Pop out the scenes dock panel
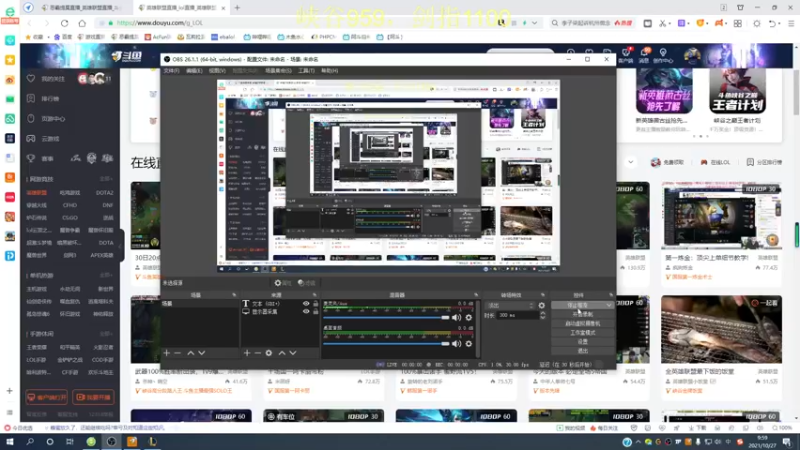The height and width of the screenshot is (450, 800). pyautogui.click(x=234, y=295)
